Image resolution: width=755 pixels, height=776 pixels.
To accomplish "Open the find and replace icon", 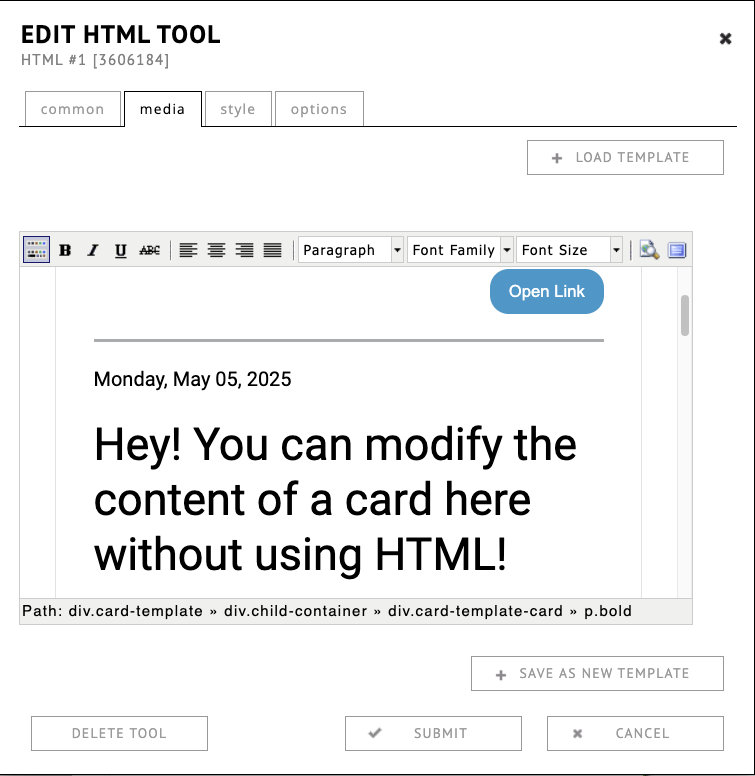I will [x=649, y=250].
